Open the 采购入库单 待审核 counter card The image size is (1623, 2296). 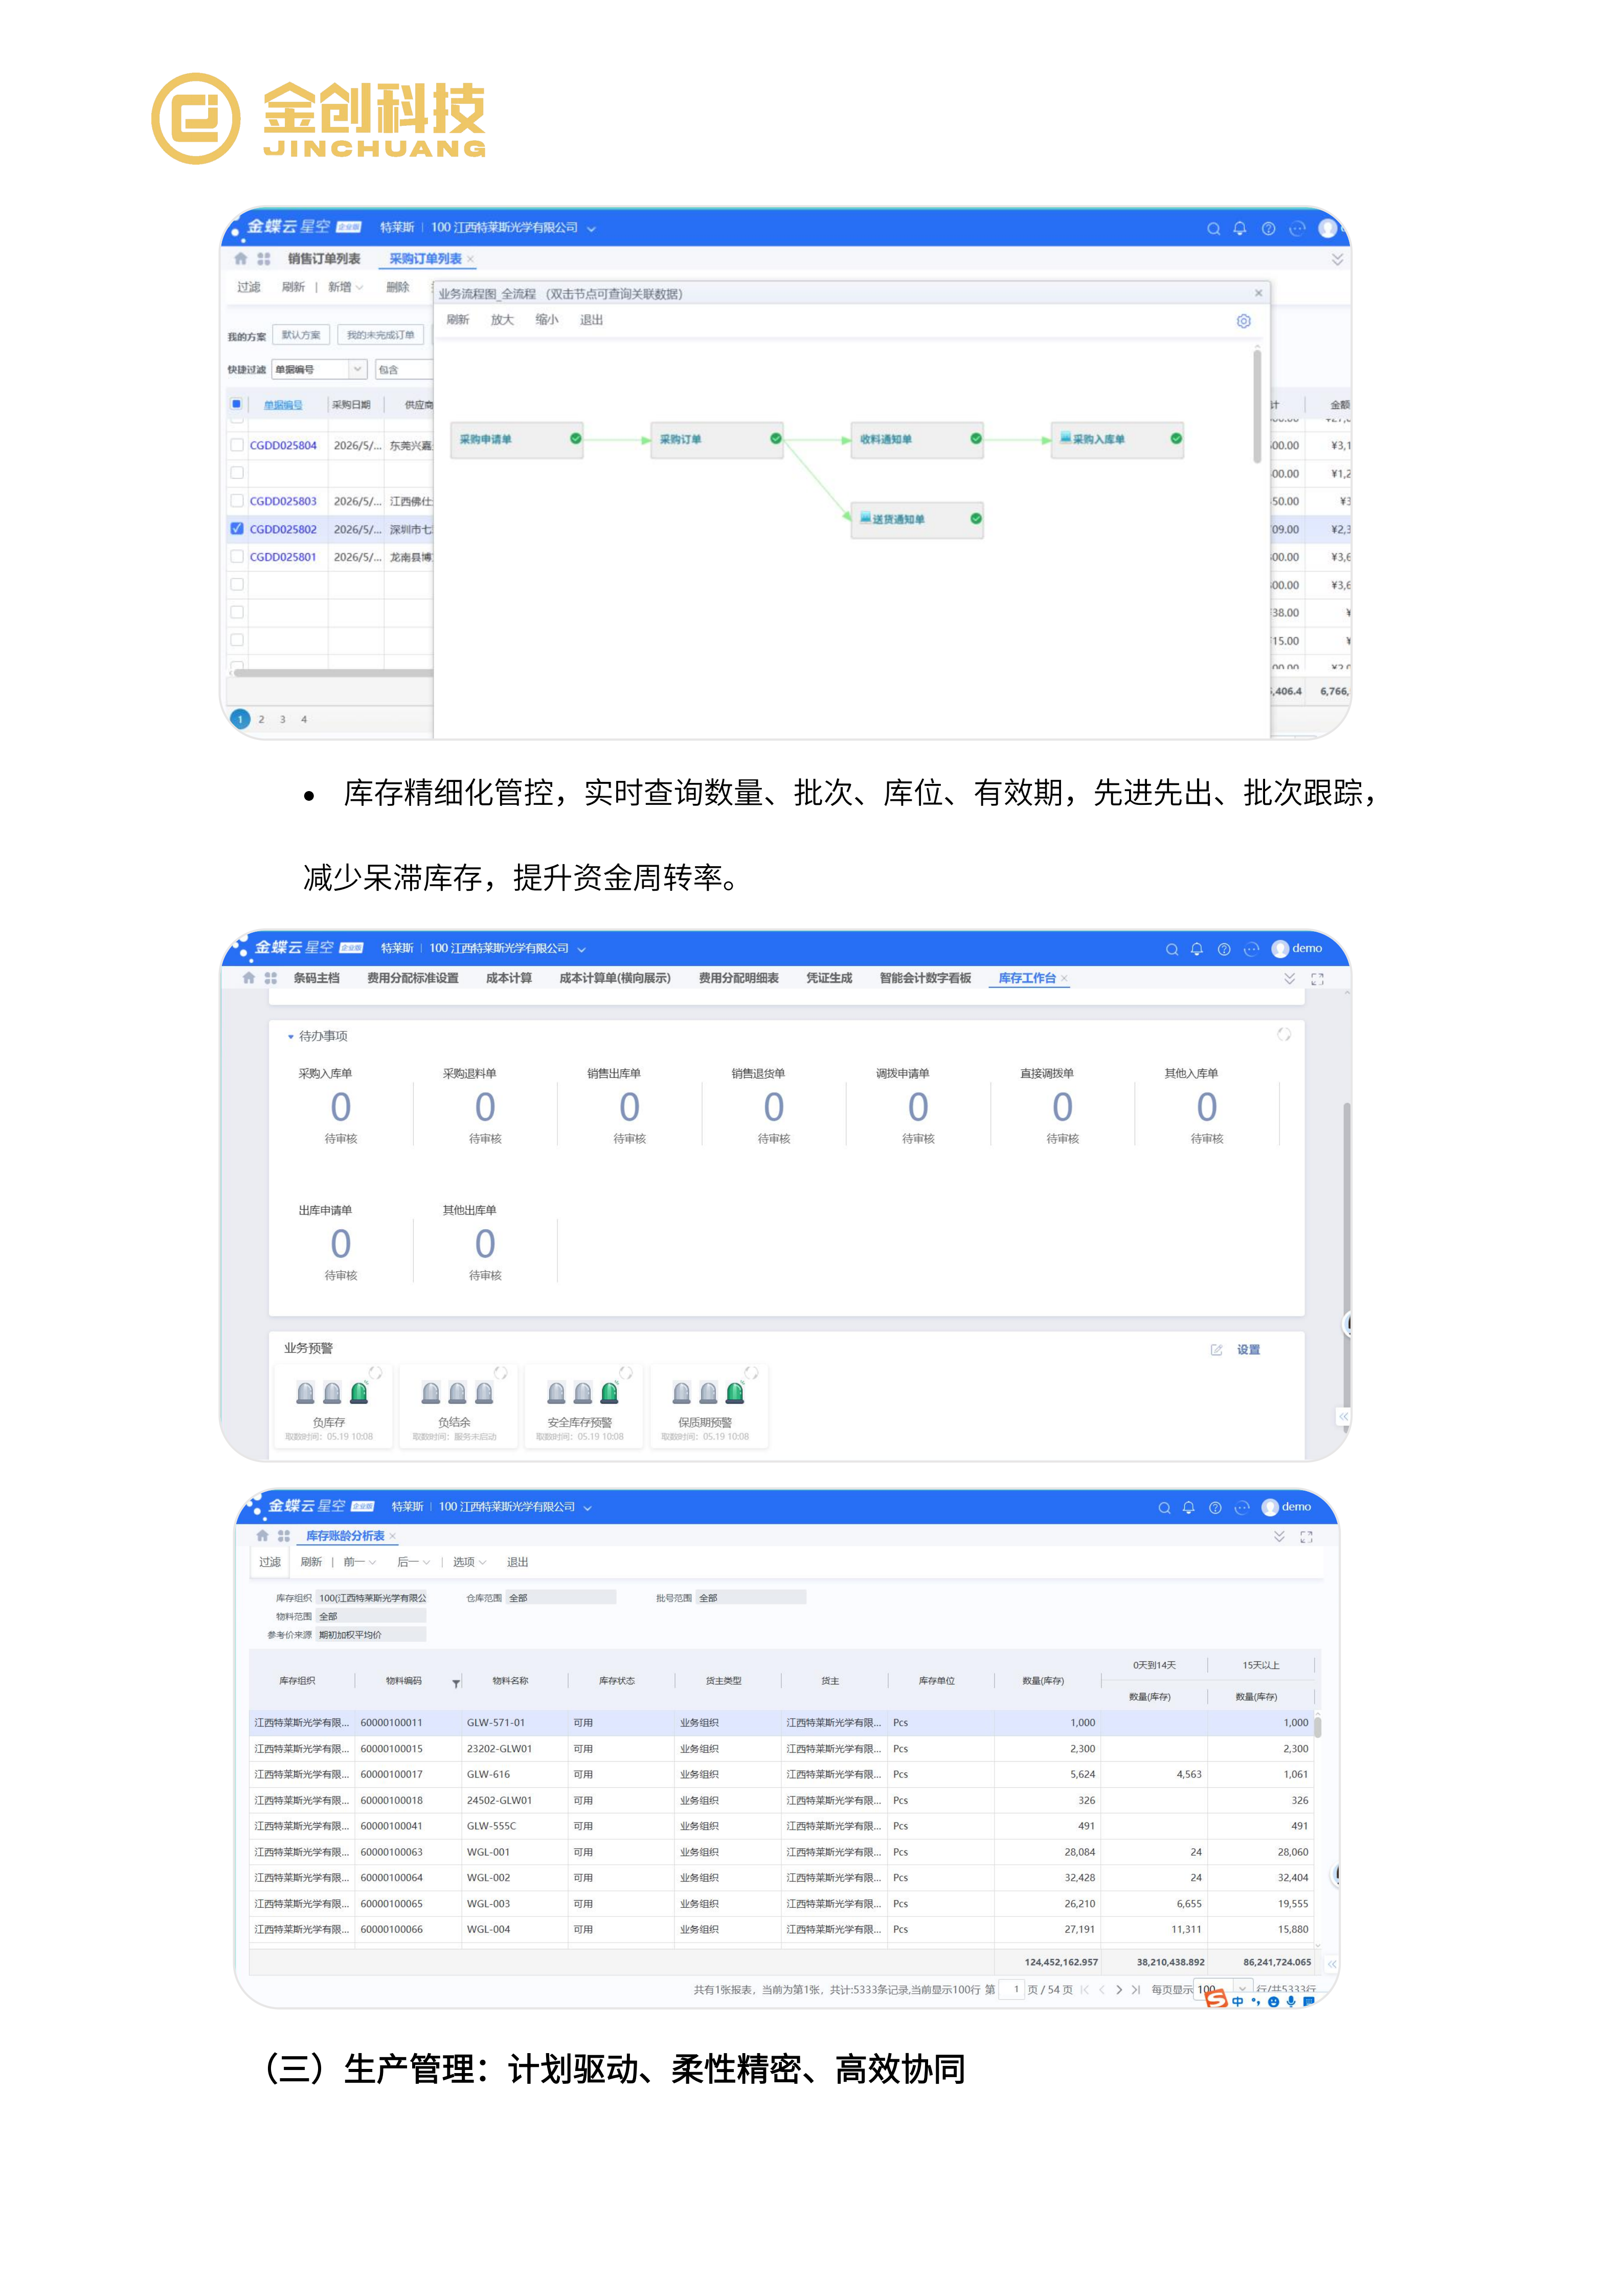tap(341, 1107)
